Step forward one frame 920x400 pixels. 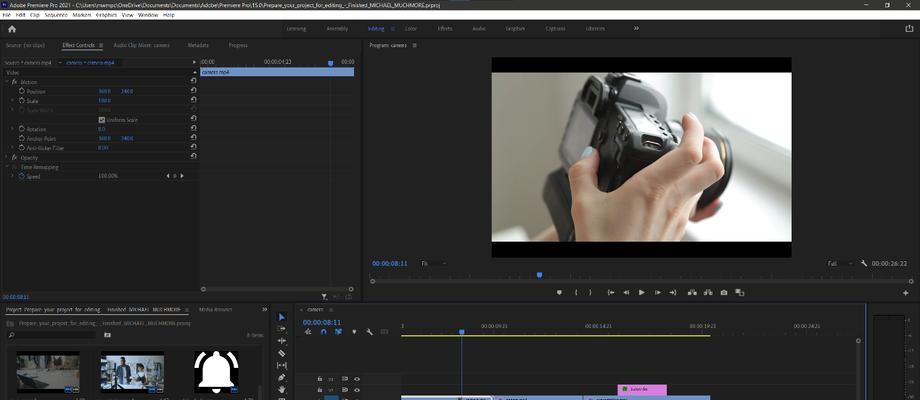click(x=657, y=292)
